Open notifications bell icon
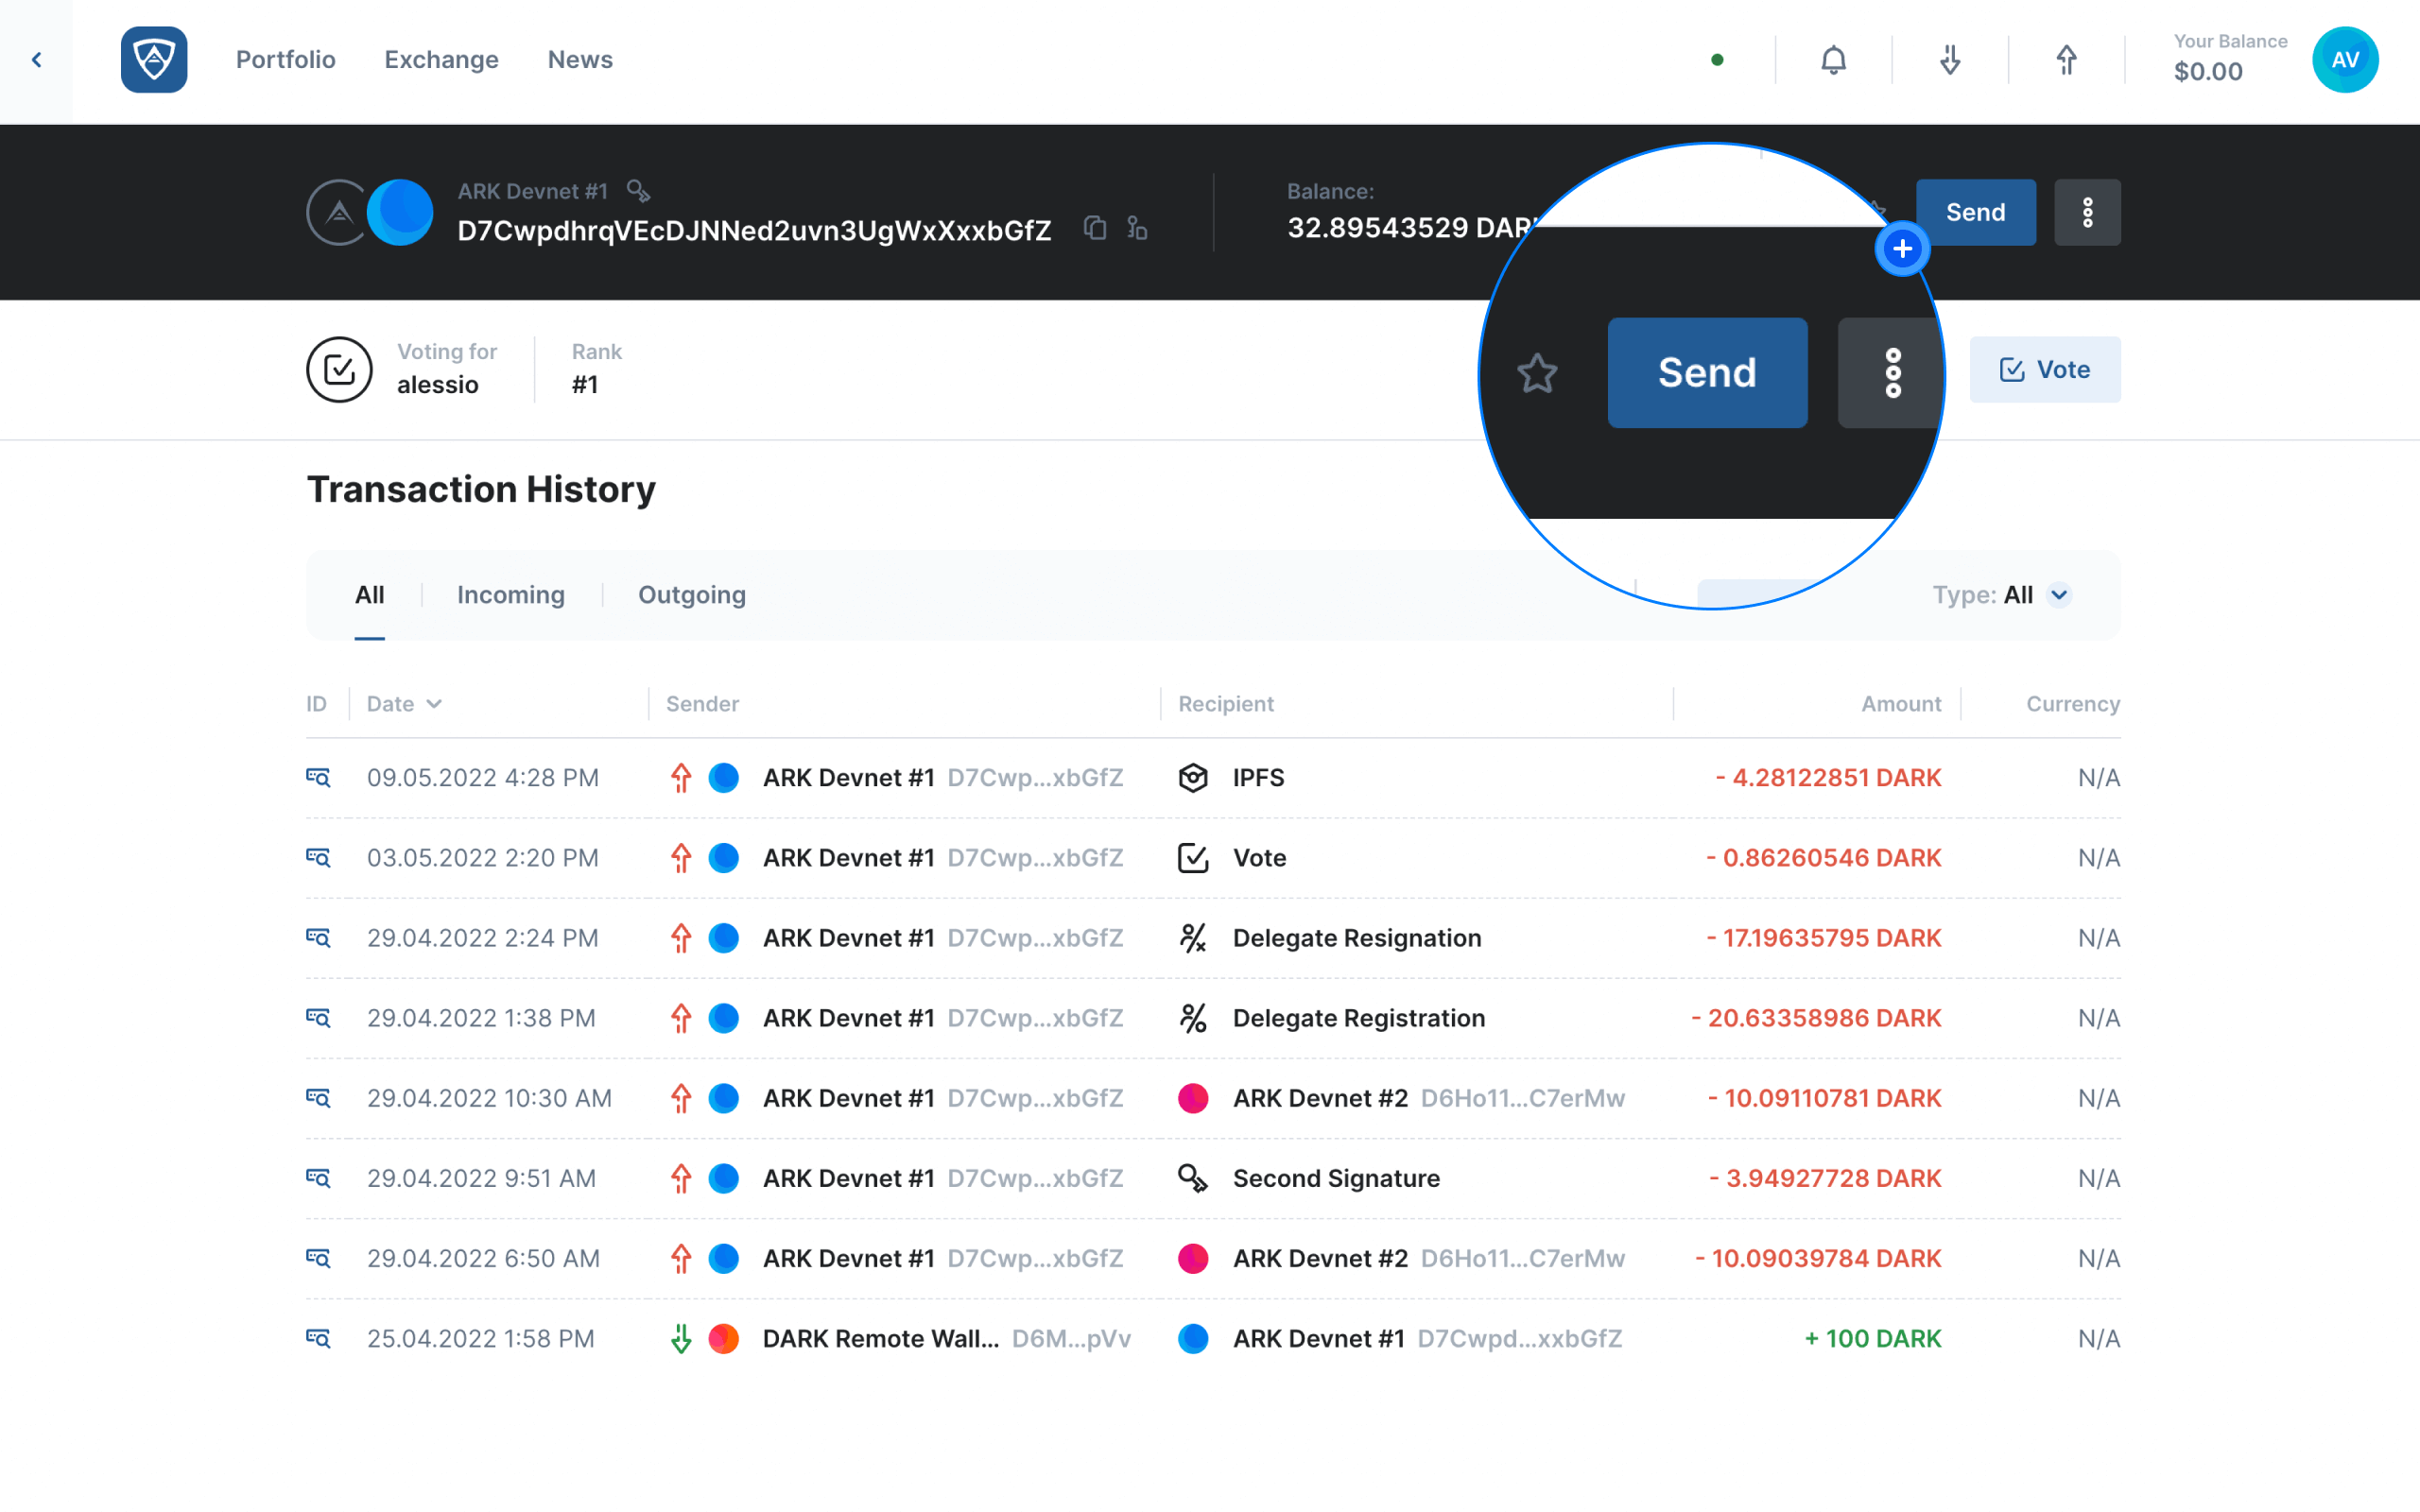2420x1512 pixels. 1833,60
